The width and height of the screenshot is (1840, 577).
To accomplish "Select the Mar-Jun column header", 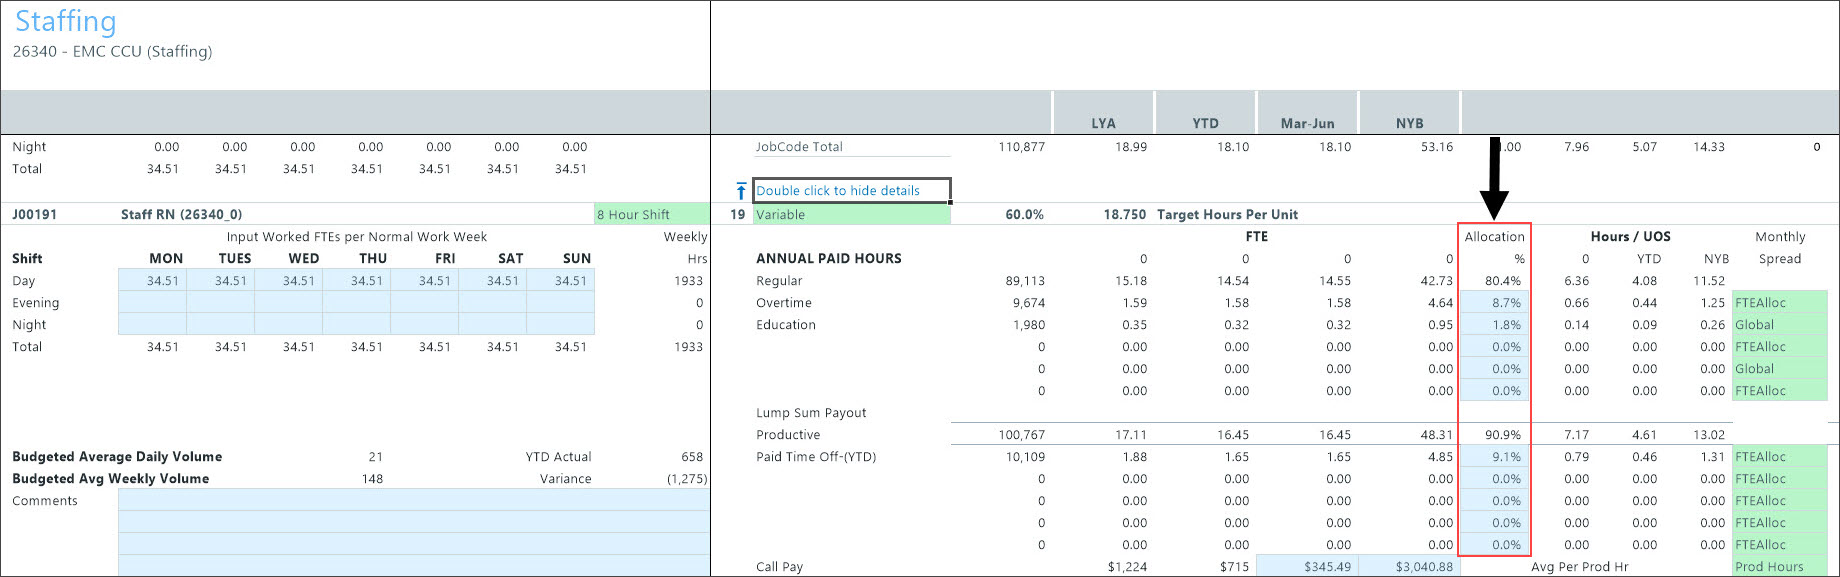I will point(1307,123).
